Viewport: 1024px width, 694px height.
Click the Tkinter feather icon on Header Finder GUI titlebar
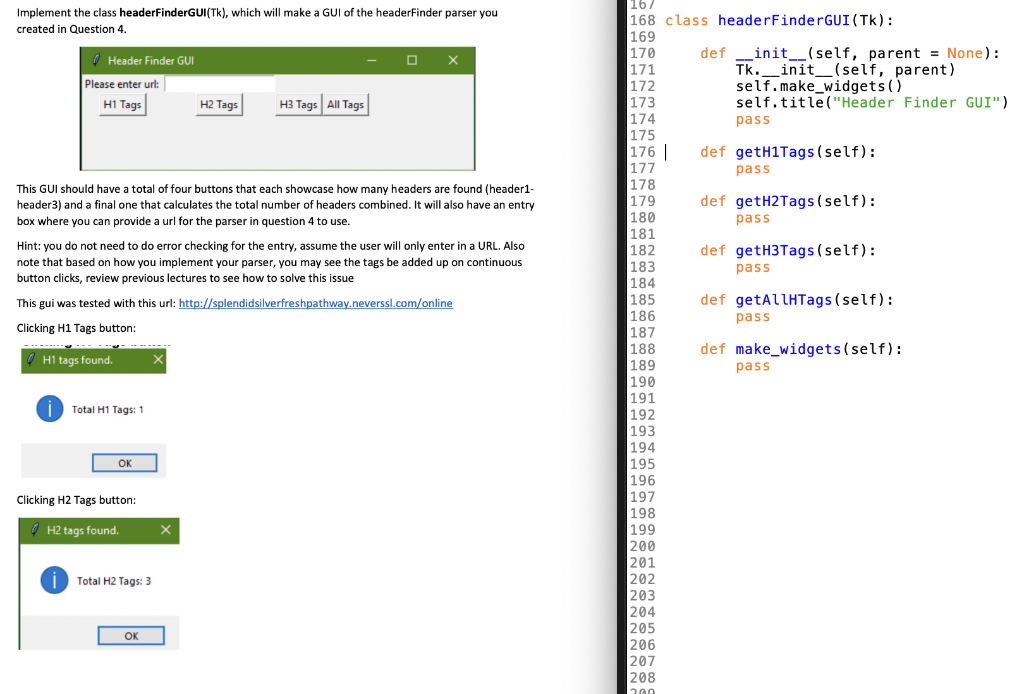(95, 60)
